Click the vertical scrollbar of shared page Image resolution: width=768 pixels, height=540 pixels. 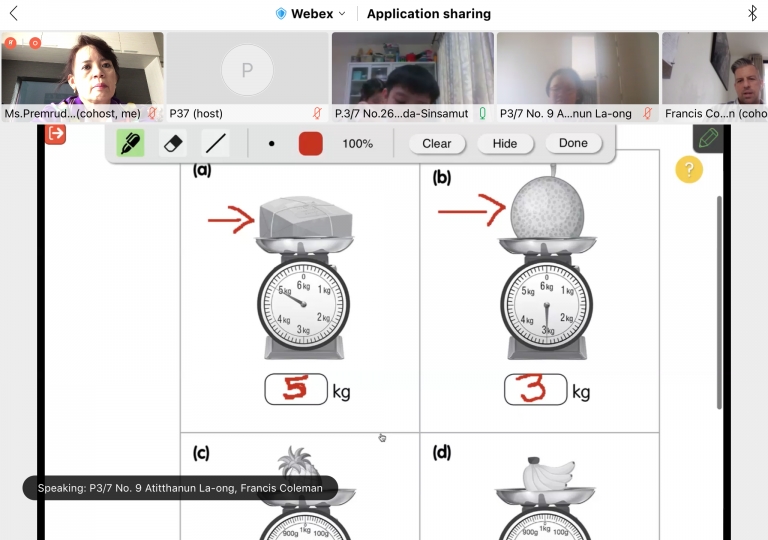[719, 302]
